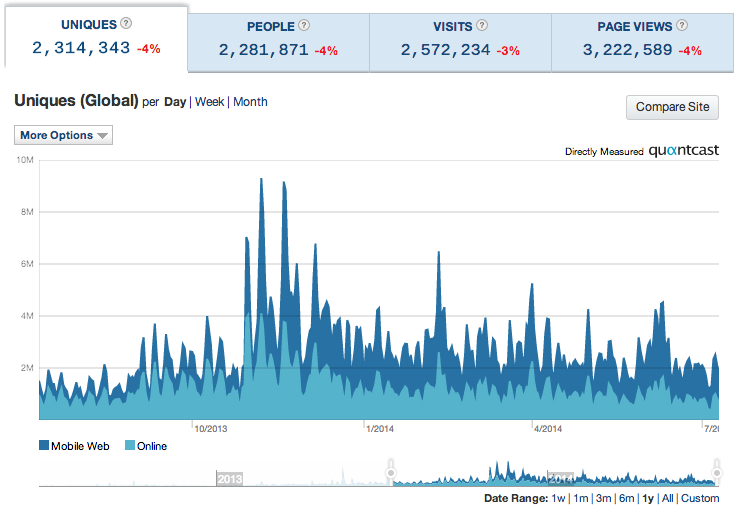The image size is (743, 509).
Task: Click the help icon next to Uniques
Action: 126,24
